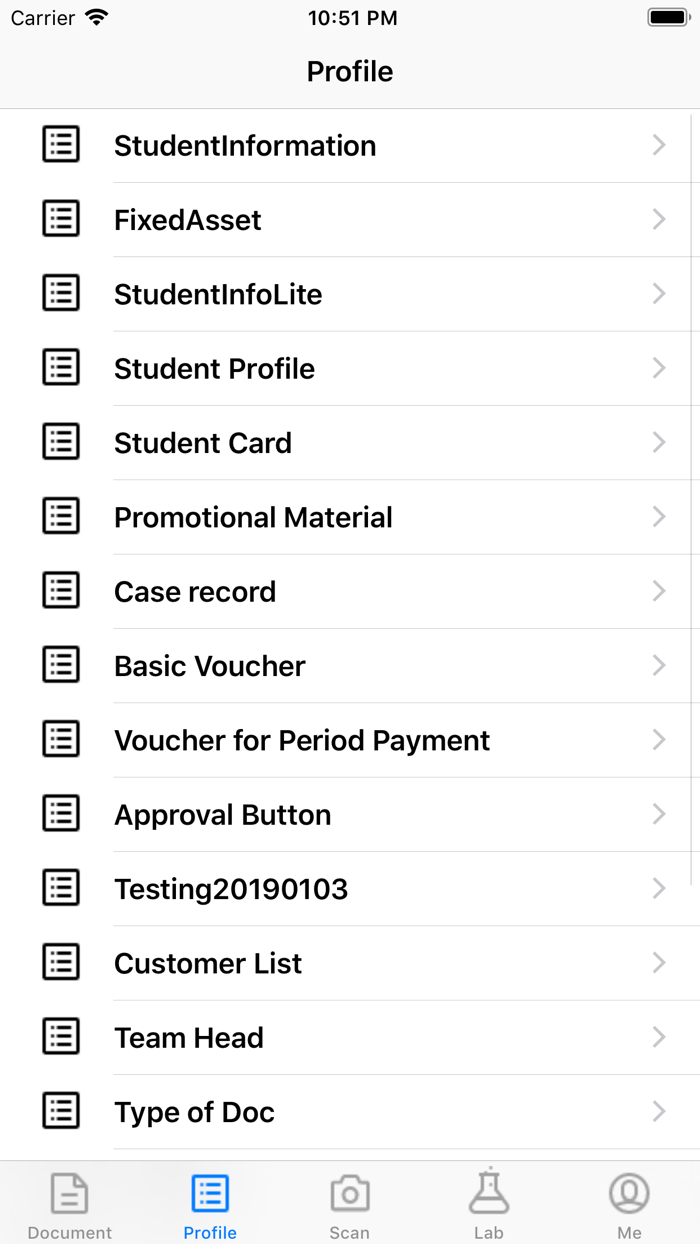Click the list icon beside Team Head
Viewport: 700px width, 1244px height.
click(60, 1037)
